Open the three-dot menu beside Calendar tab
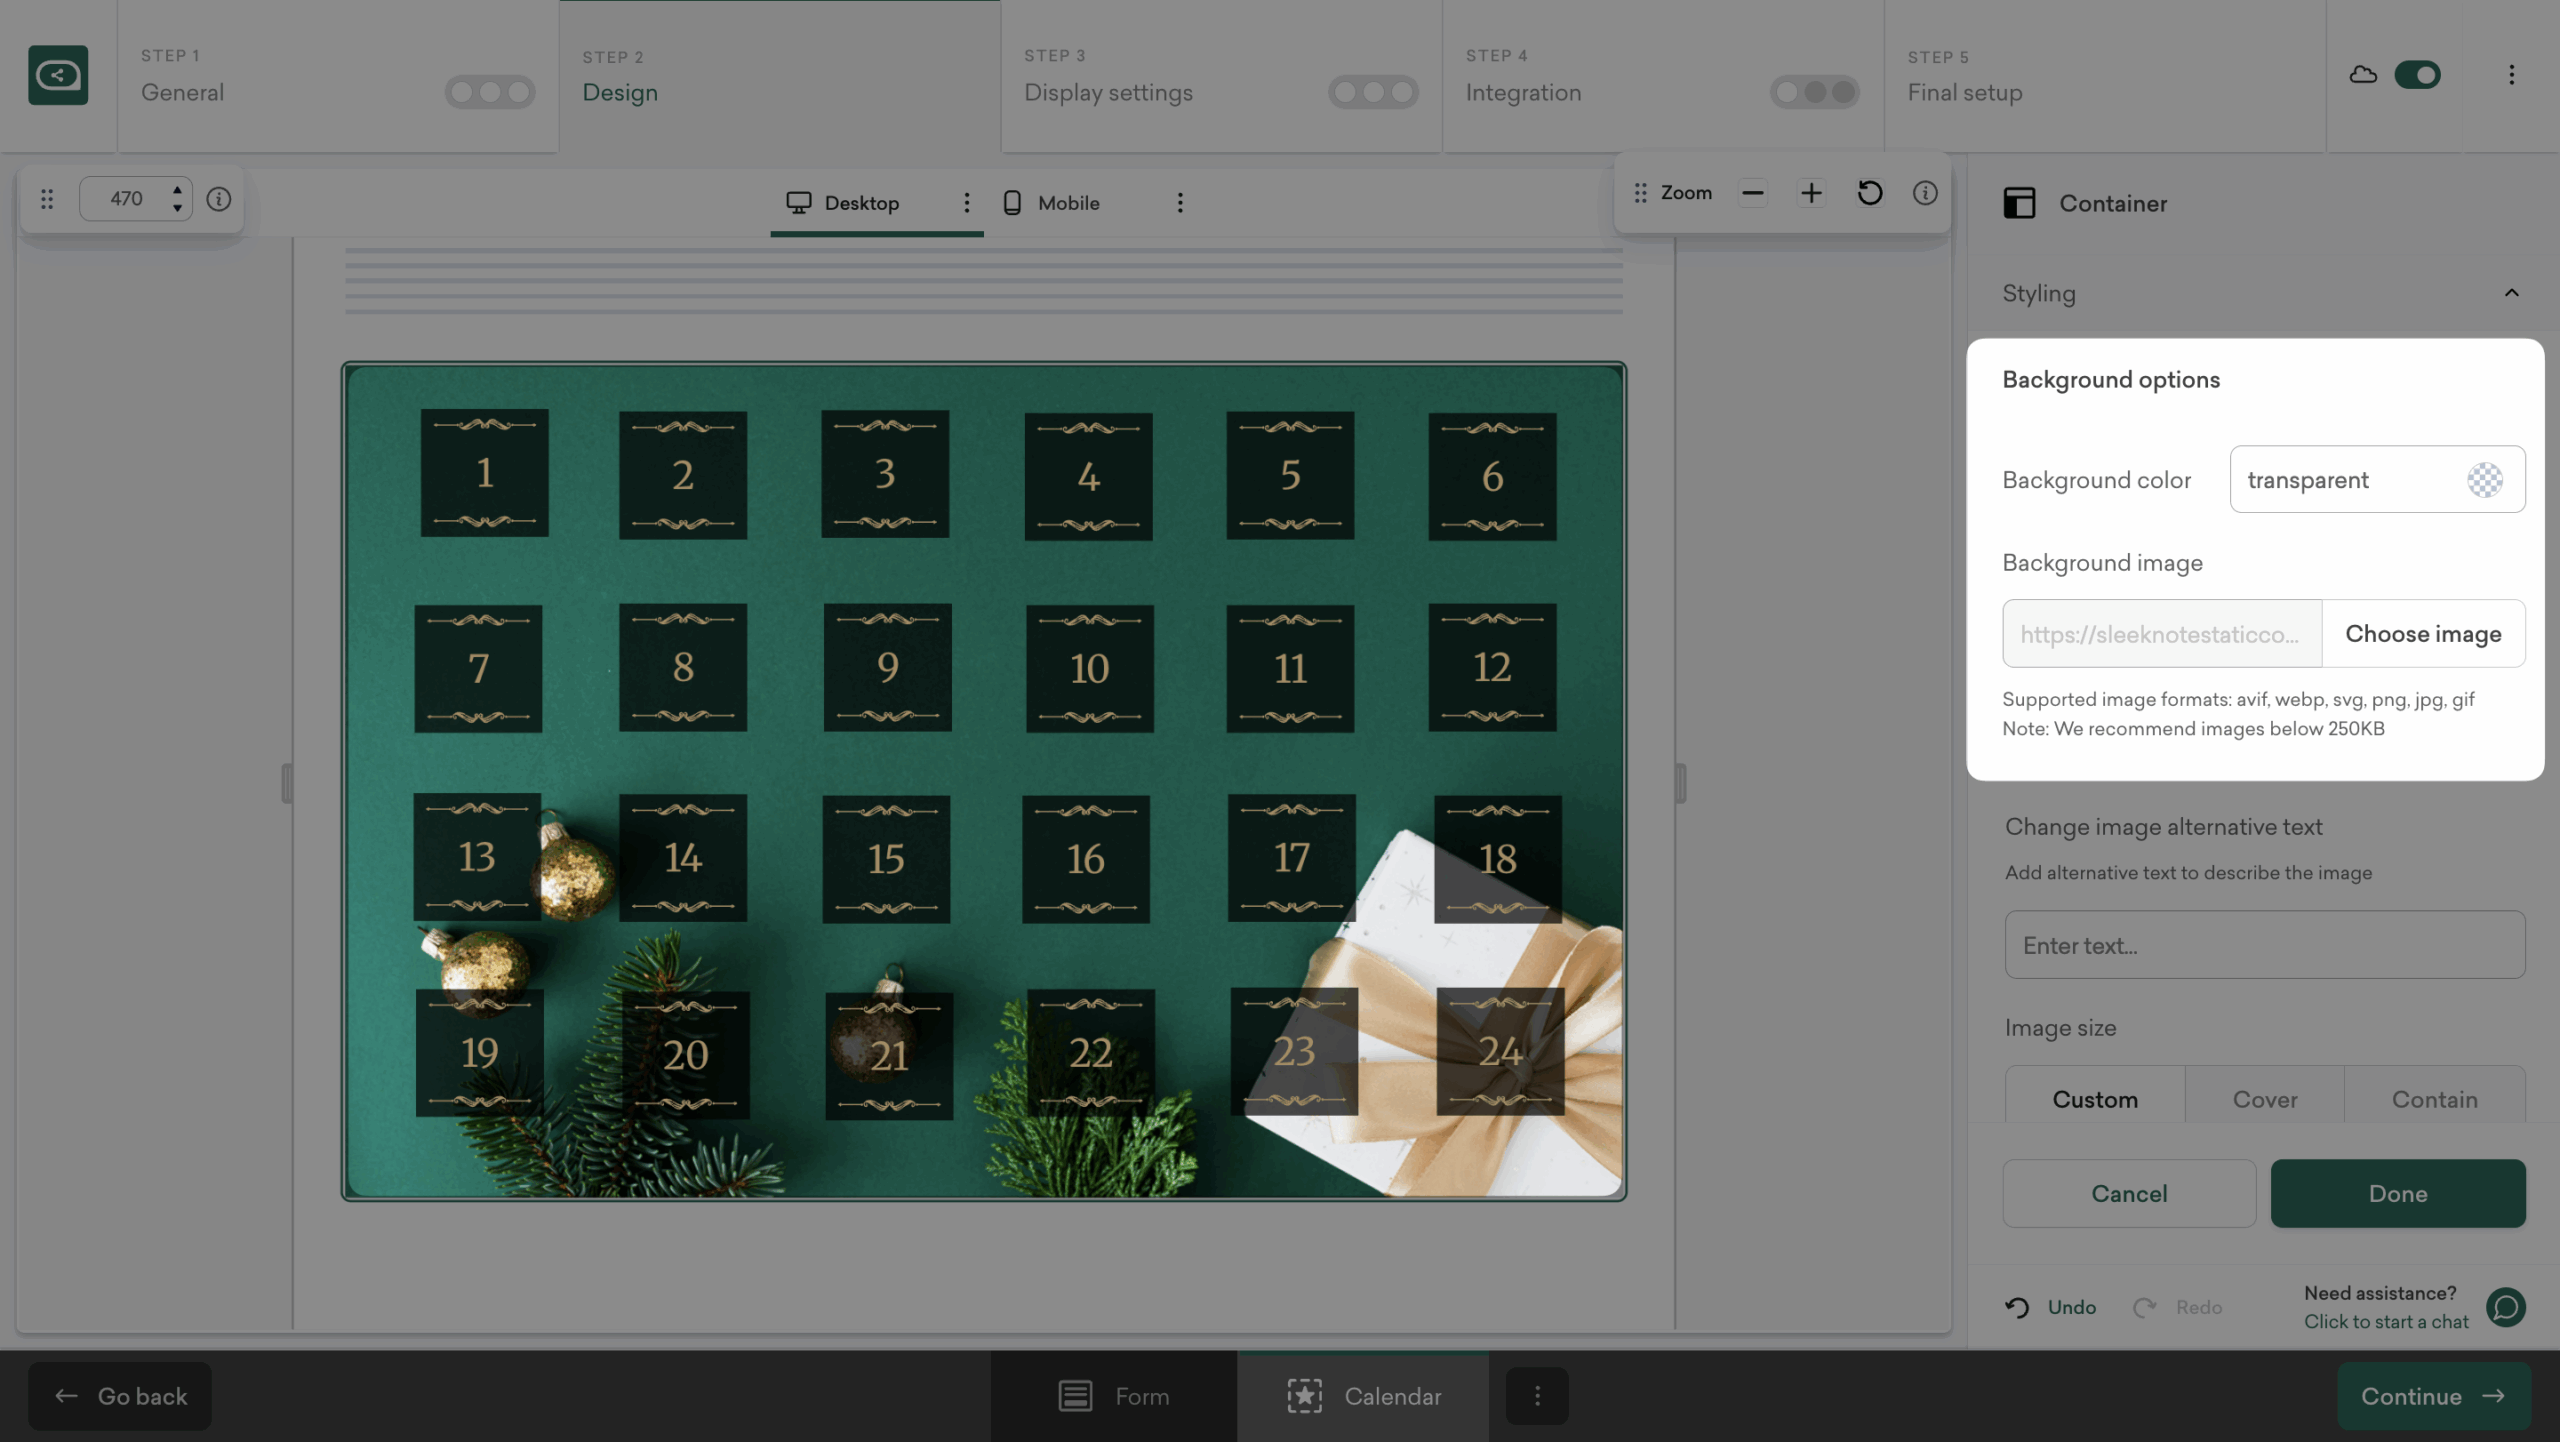This screenshot has height=1442, width=2560. 1537,1396
